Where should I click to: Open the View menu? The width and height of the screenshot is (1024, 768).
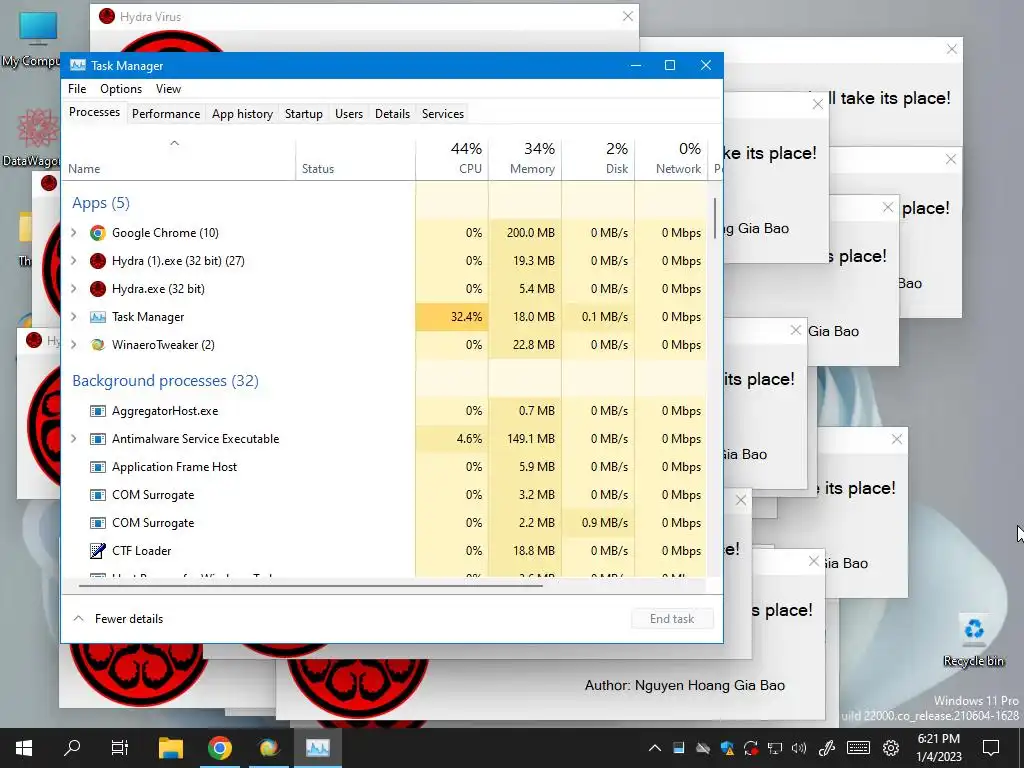pos(168,89)
